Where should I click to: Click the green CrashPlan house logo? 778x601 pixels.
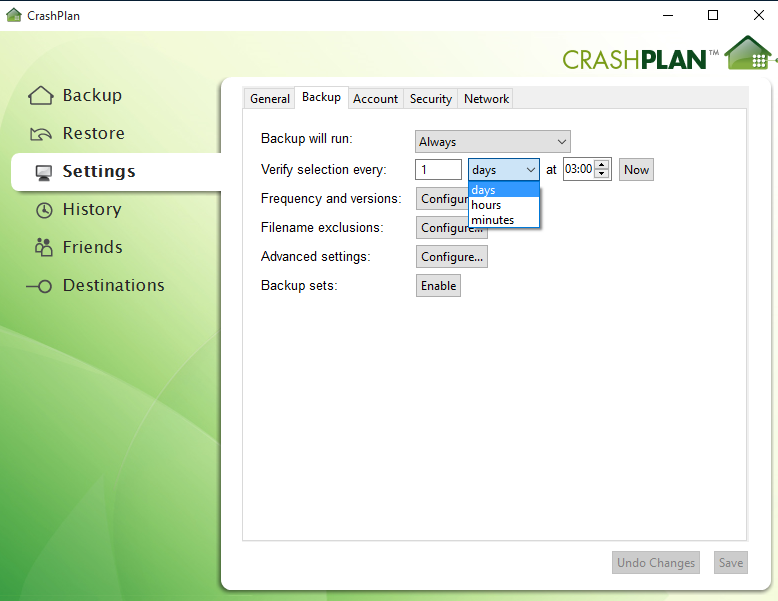pyautogui.click(x=749, y=53)
